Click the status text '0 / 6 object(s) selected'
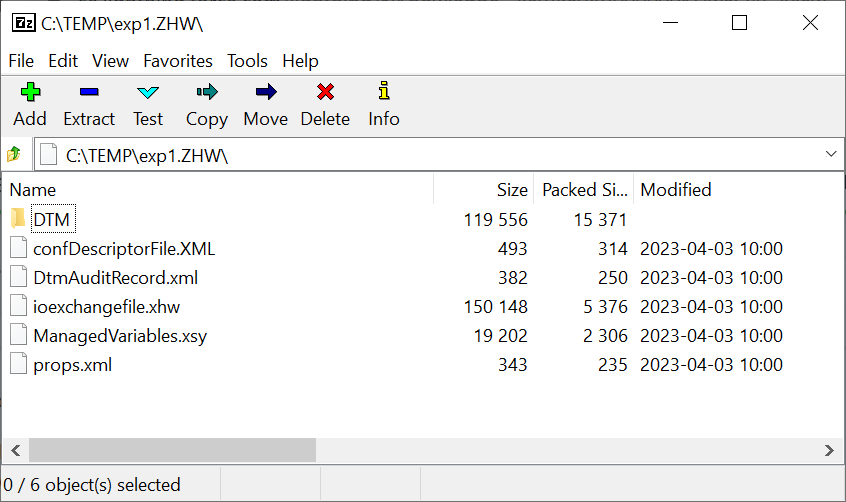The height and width of the screenshot is (502, 846). (92, 485)
